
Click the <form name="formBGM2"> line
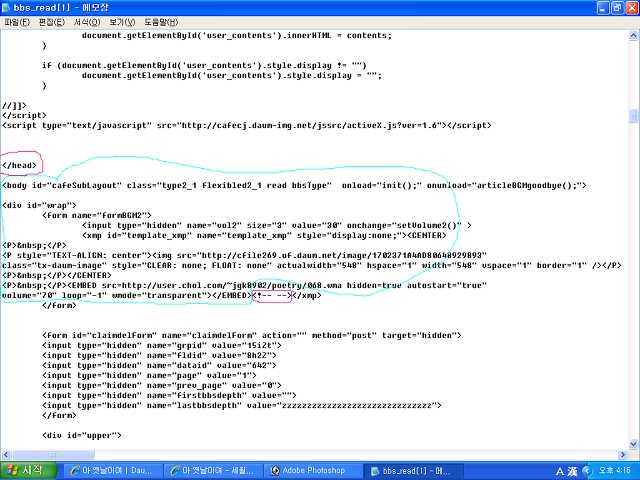[x=97, y=215]
